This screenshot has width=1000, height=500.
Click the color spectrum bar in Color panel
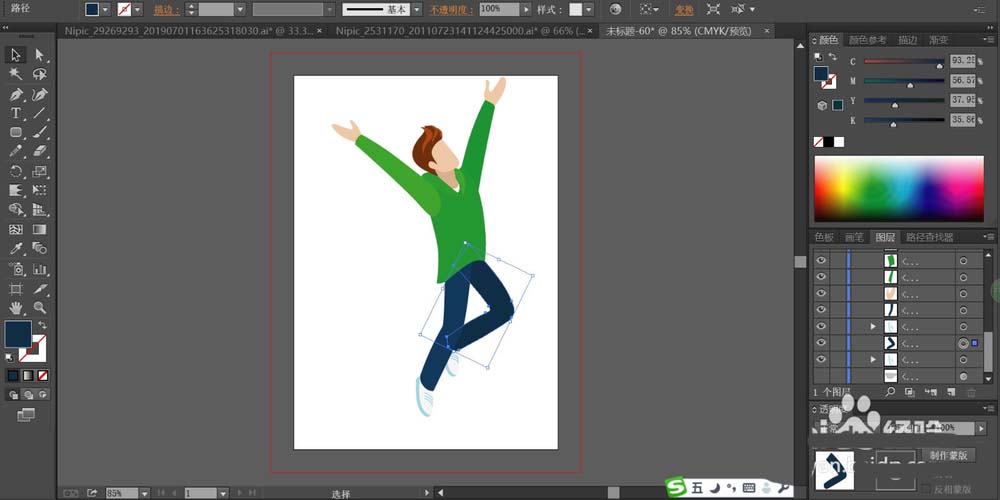[x=899, y=189]
